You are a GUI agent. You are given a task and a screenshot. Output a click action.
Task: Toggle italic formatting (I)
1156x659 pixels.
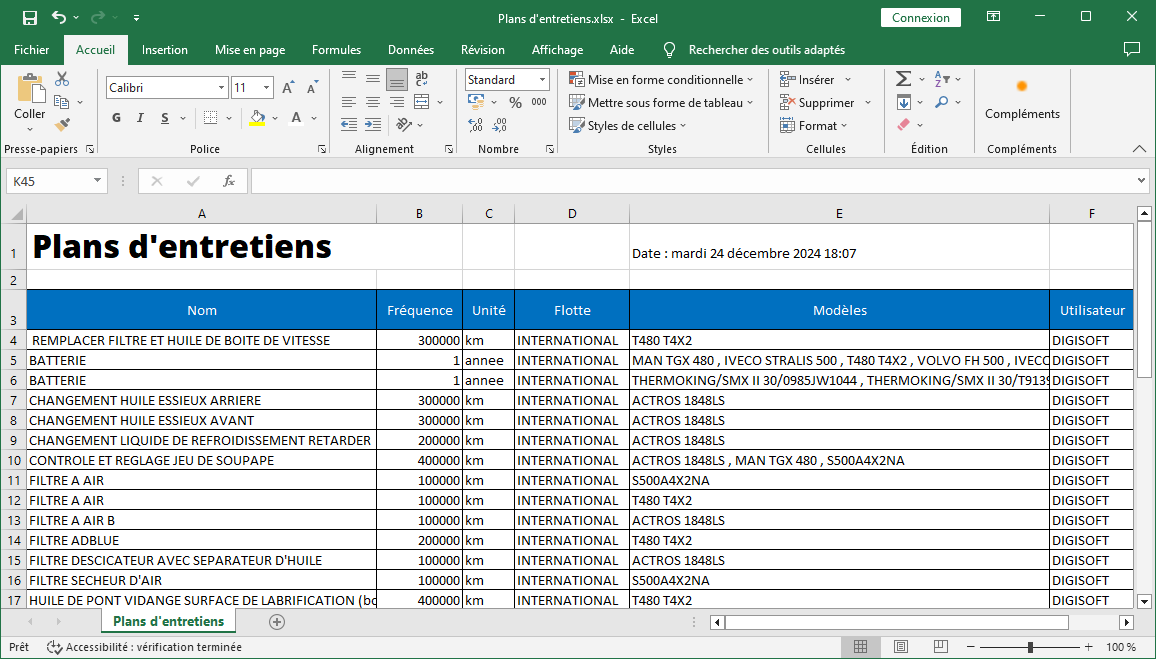click(140, 118)
